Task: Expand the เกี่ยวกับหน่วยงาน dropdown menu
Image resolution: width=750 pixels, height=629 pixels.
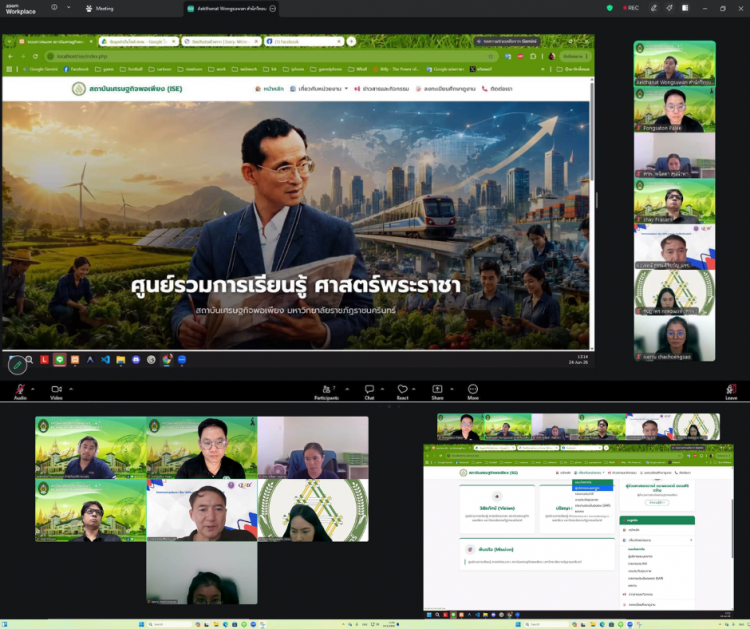Action: point(319,89)
